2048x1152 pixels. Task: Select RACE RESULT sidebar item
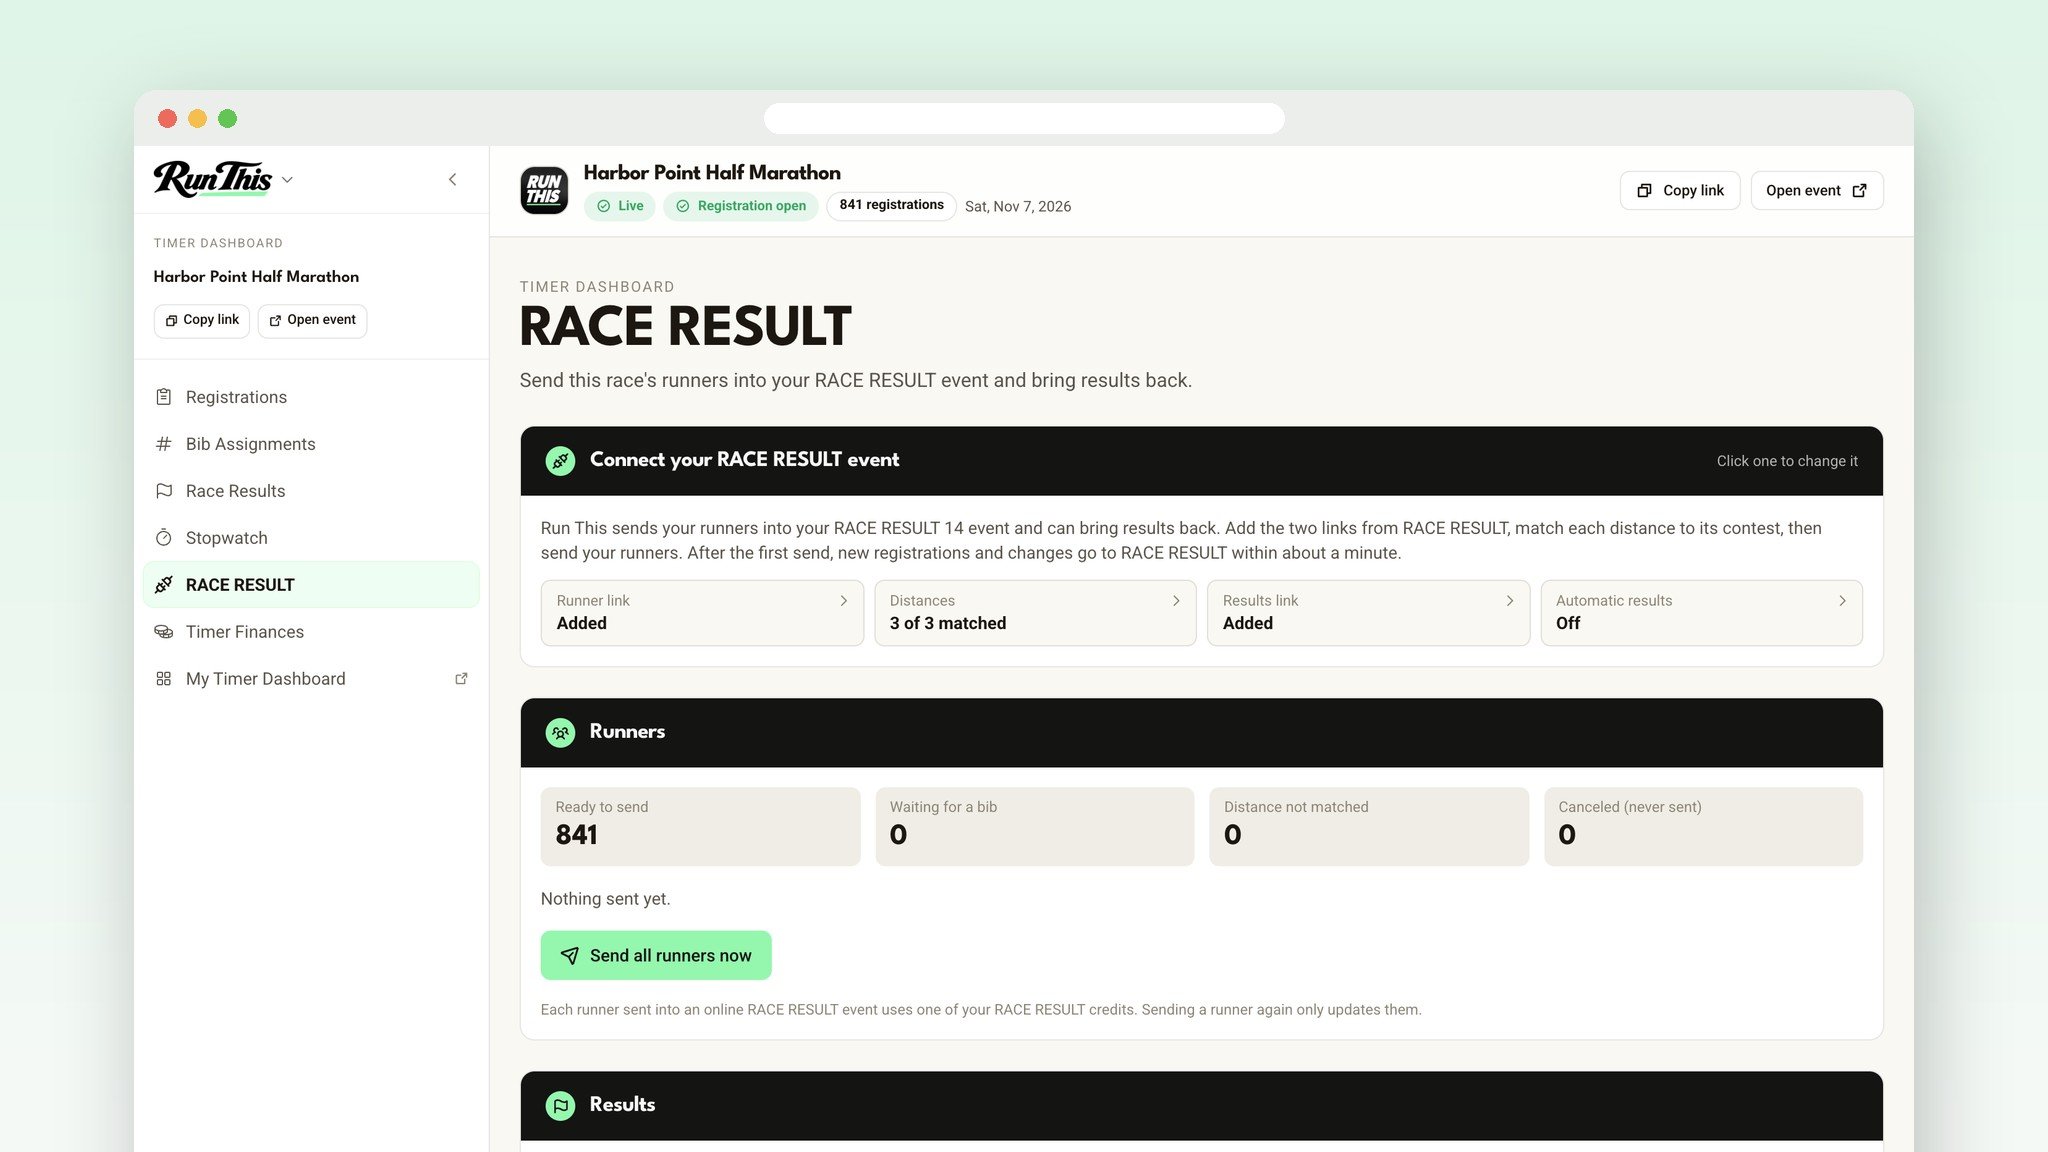point(311,585)
